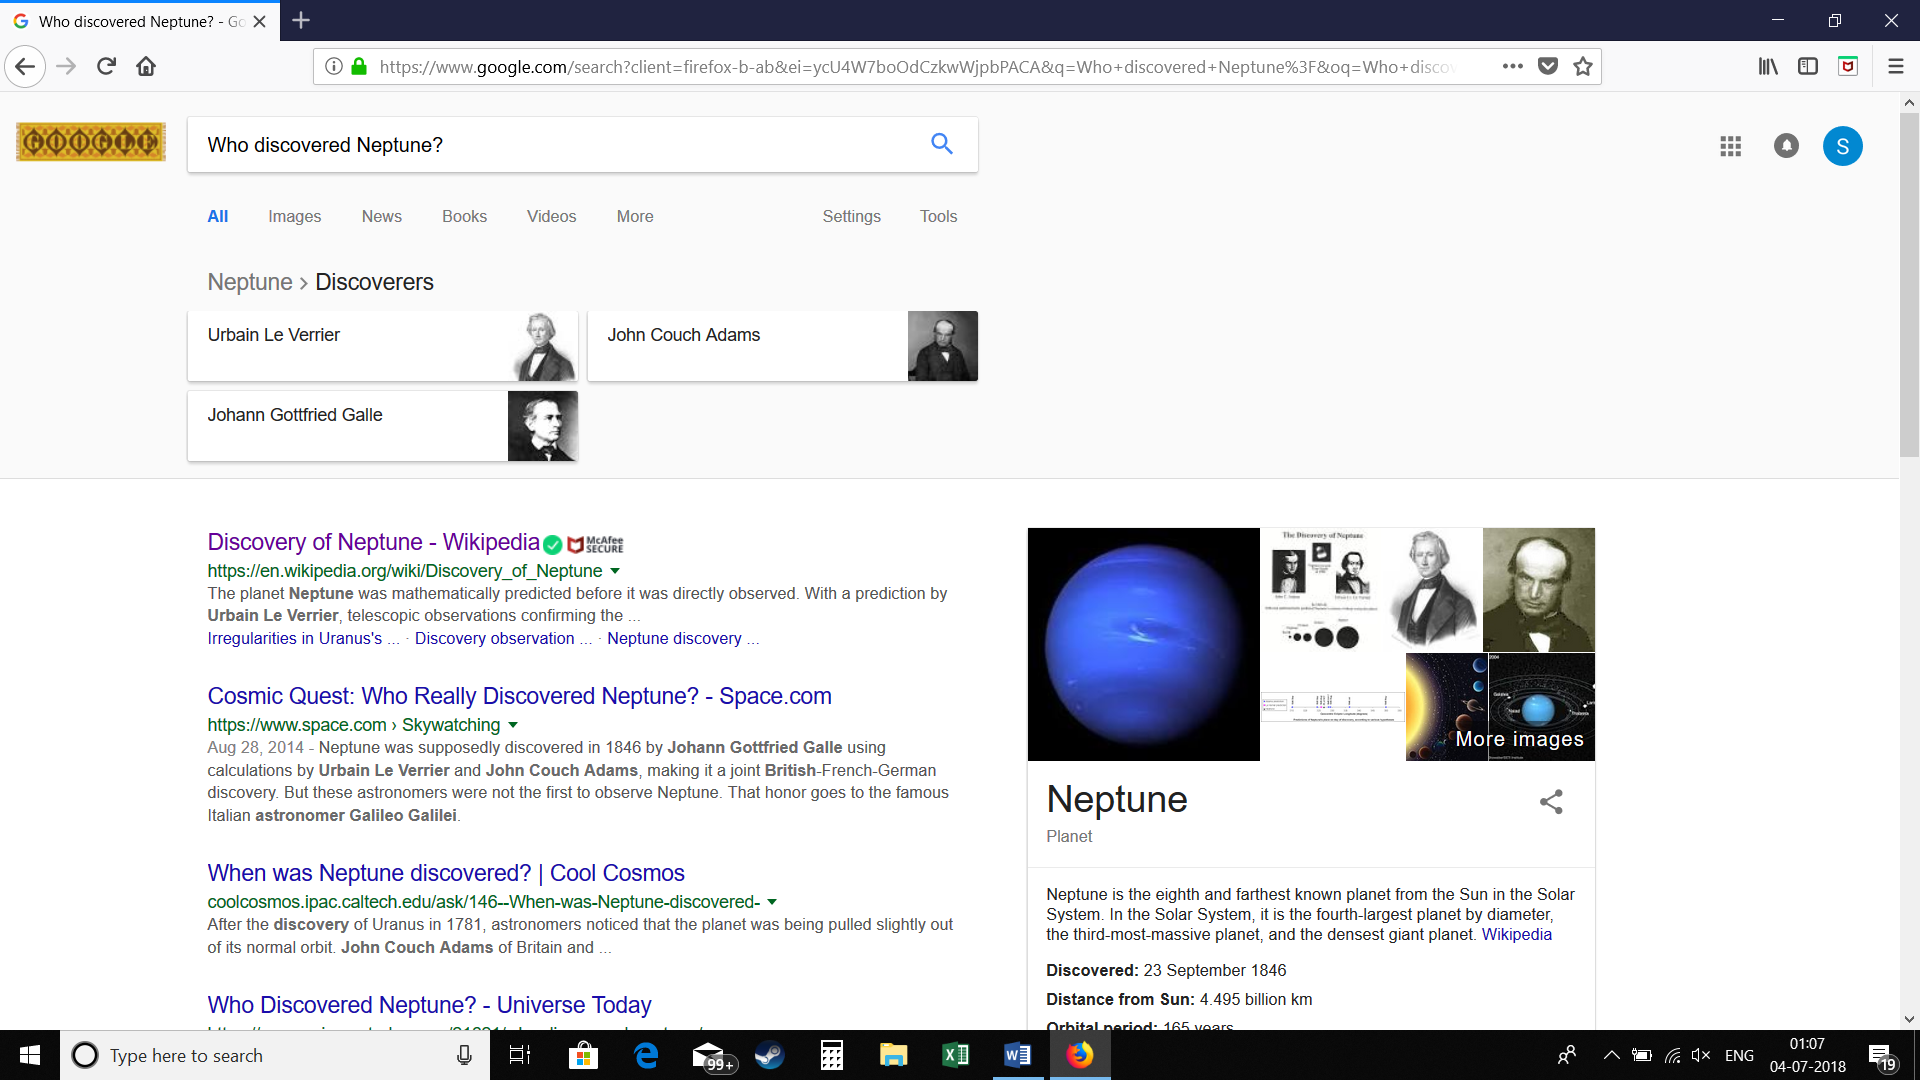Click the Neptune breadcrumb link
Viewport: 1920px width, 1080px height.
click(x=250, y=282)
